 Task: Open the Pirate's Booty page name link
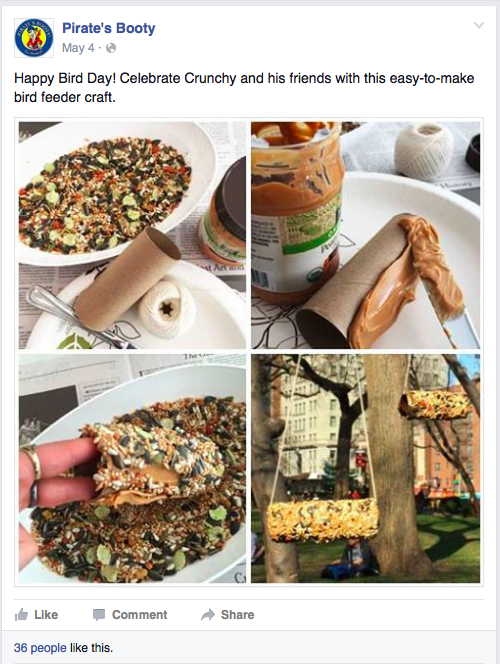click(109, 28)
